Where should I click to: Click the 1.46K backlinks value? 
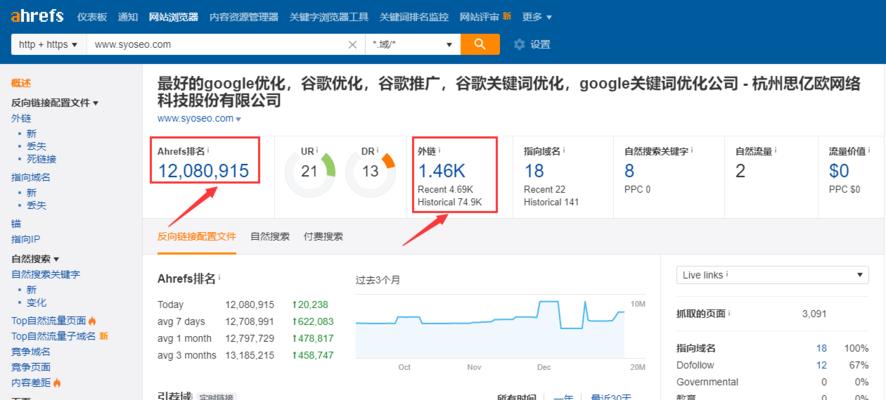click(442, 170)
